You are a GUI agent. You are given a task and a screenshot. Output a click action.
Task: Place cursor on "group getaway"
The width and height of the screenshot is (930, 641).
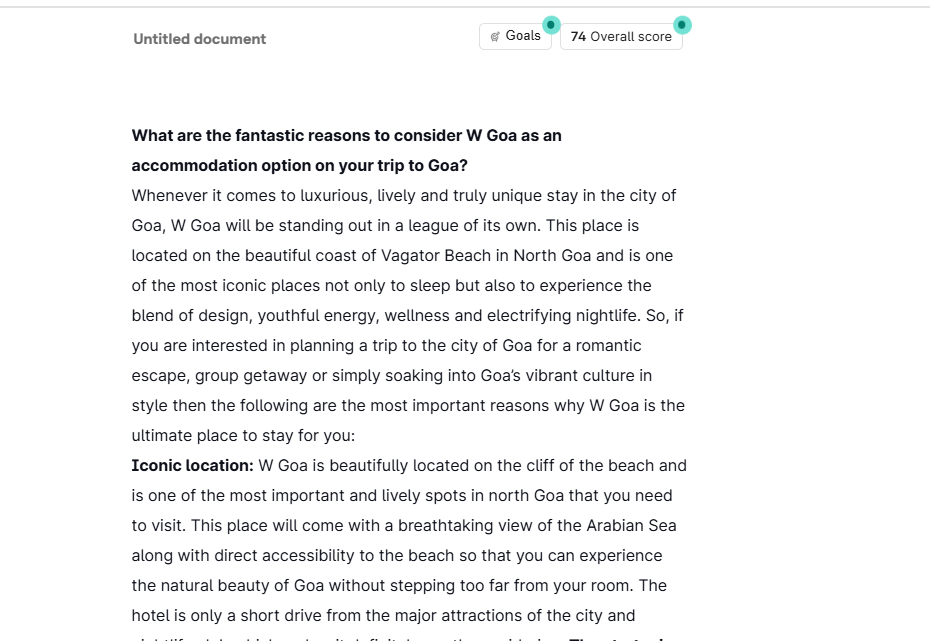tap(244, 375)
